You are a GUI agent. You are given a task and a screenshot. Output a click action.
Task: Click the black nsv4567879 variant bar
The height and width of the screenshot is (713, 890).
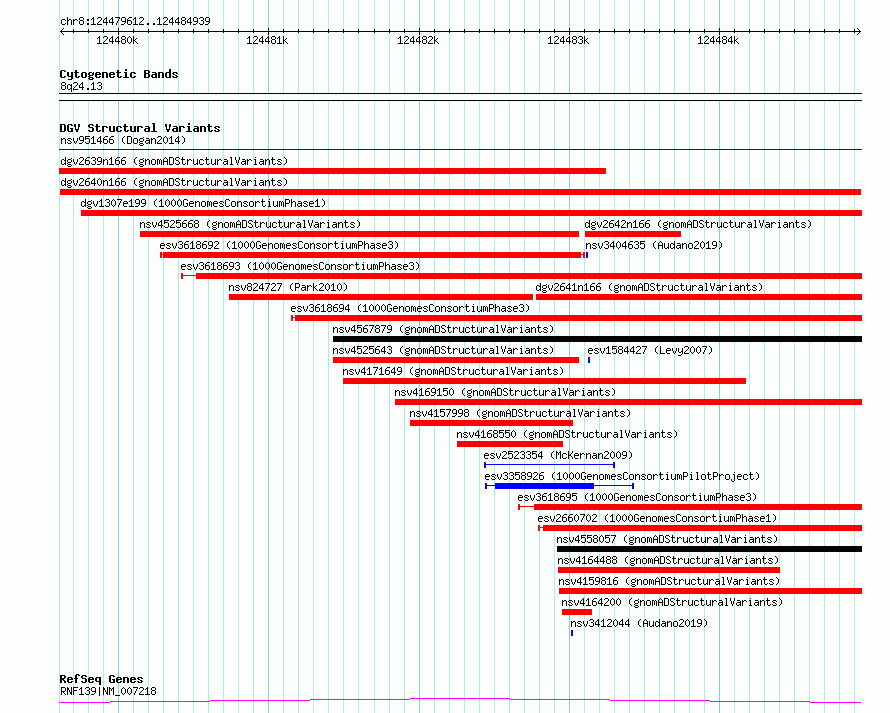point(597,339)
